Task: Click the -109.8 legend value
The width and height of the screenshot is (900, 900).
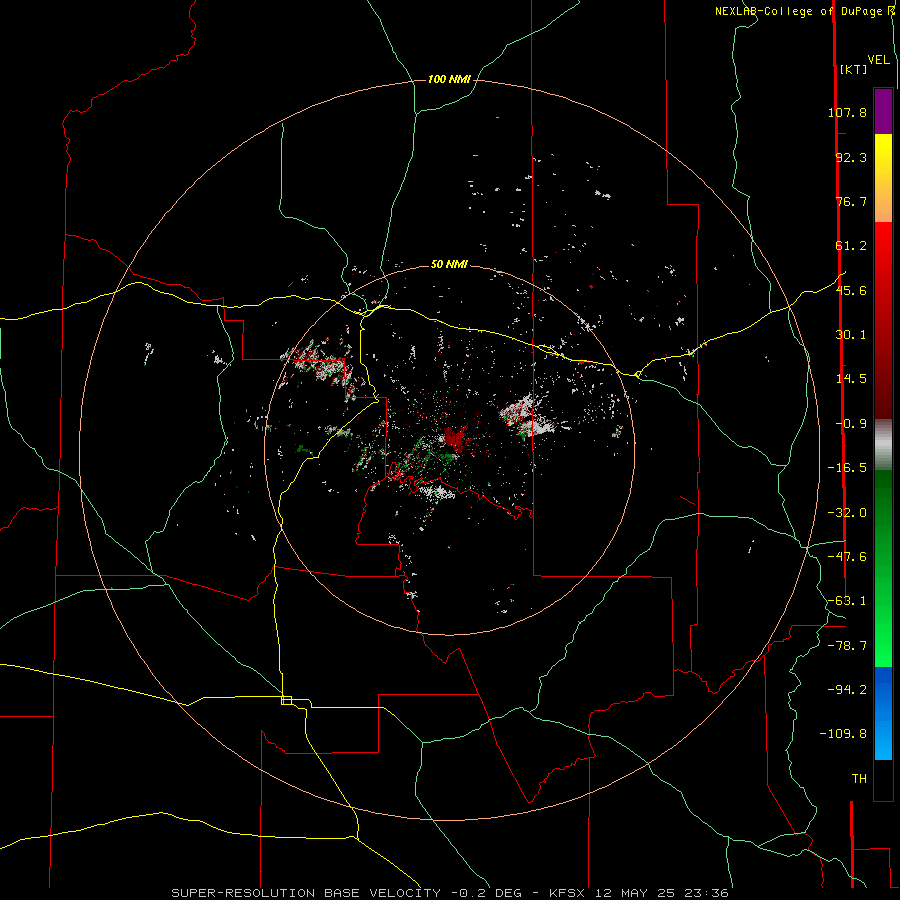Action: pyautogui.click(x=843, y=734)
